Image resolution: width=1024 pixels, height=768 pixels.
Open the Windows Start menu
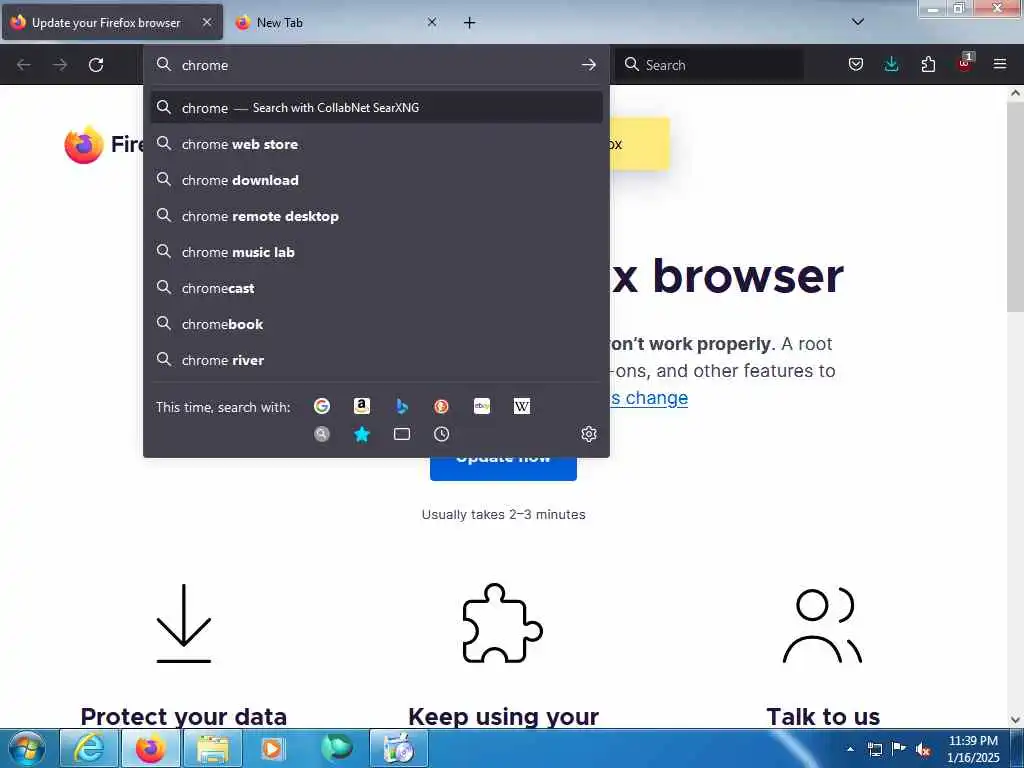click(27, 748)
